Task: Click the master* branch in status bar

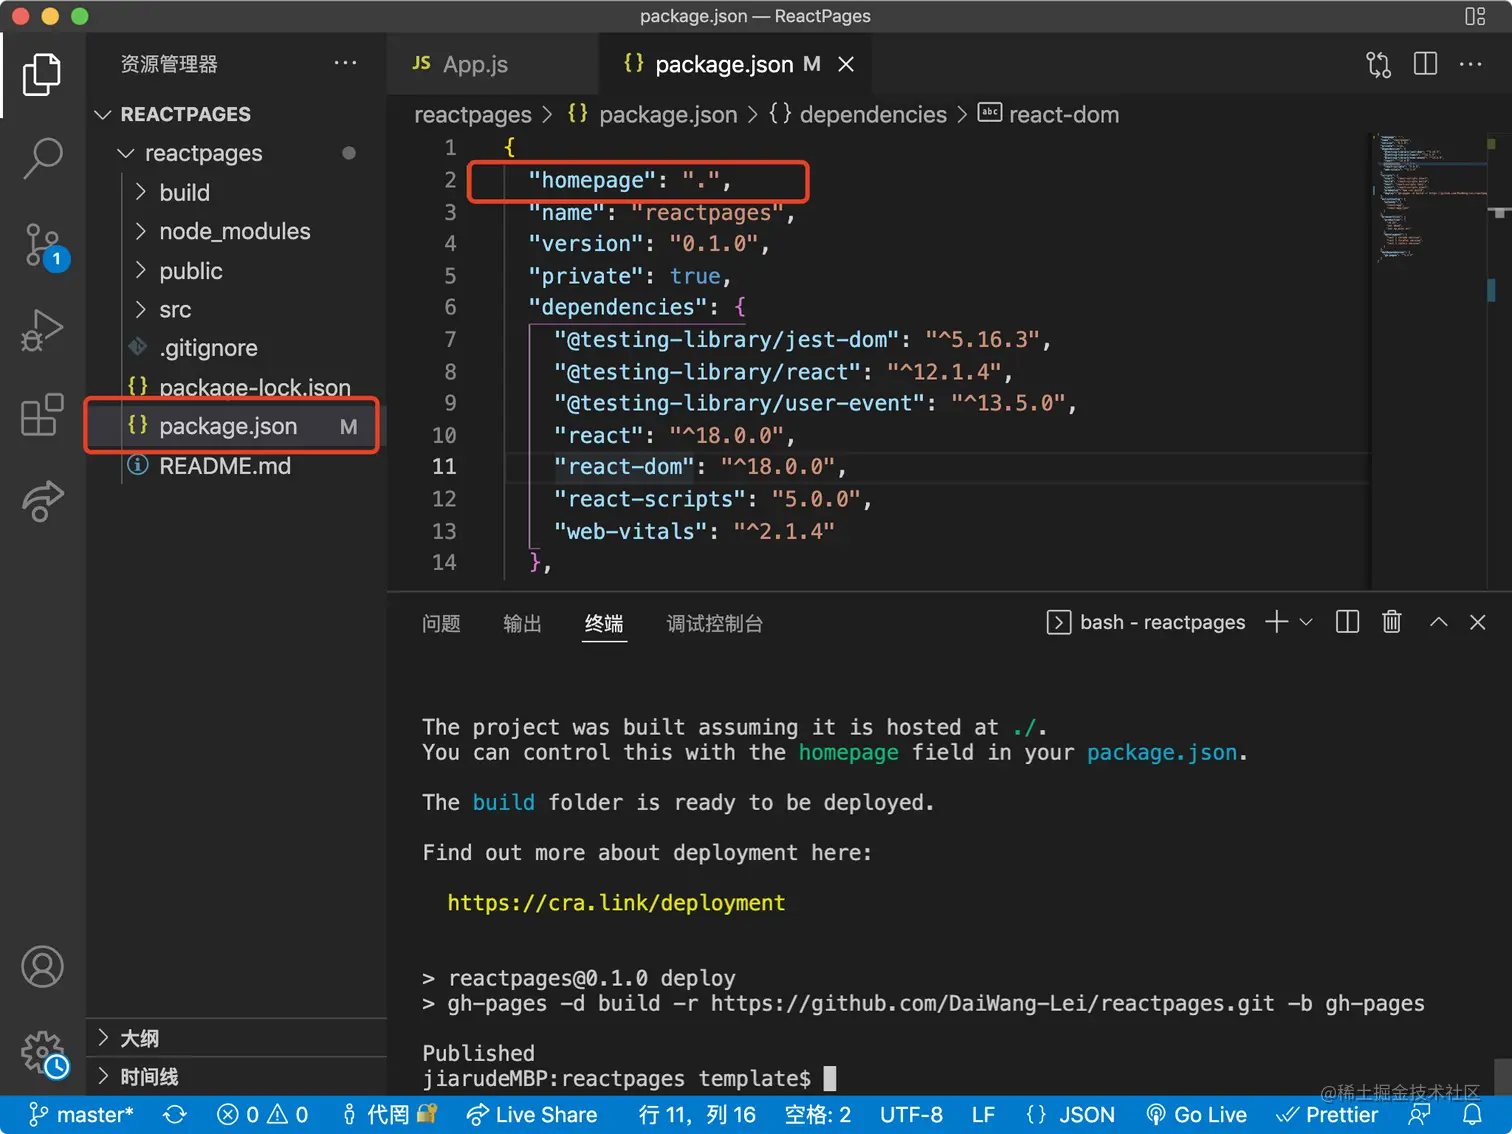Action: pyautogui.click(x=81, y=1115)
